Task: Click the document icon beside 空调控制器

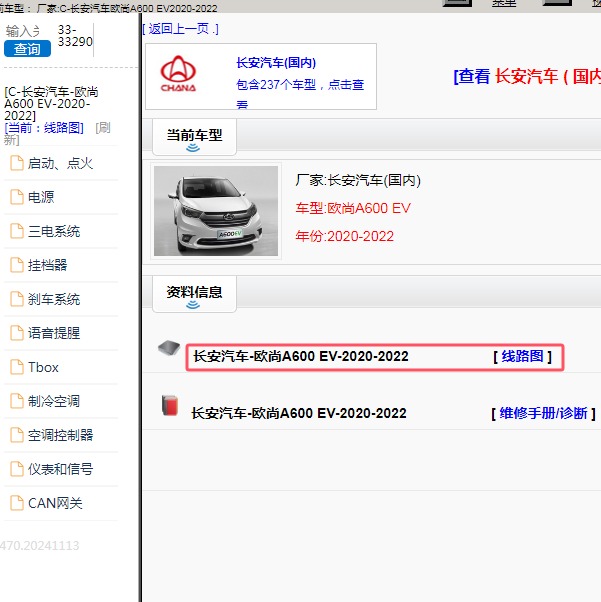Action: tap(17, 435)
